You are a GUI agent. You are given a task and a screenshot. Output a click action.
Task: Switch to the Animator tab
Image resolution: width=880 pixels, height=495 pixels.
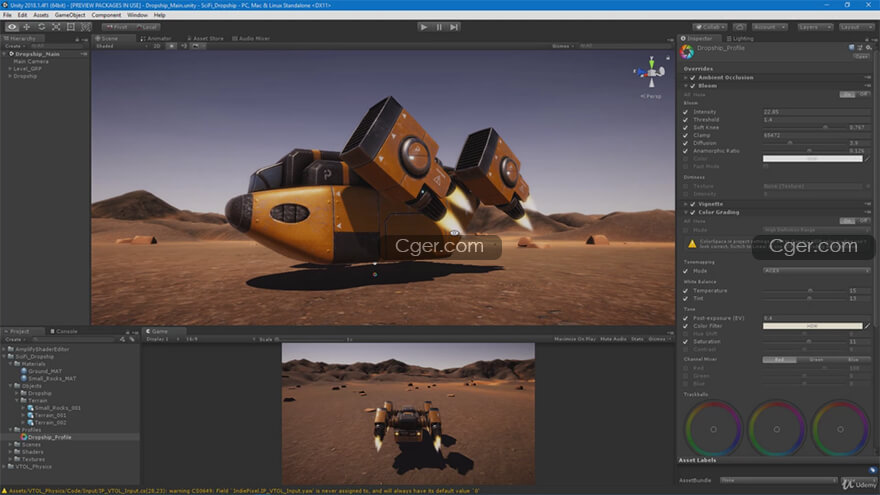point(156,39)
